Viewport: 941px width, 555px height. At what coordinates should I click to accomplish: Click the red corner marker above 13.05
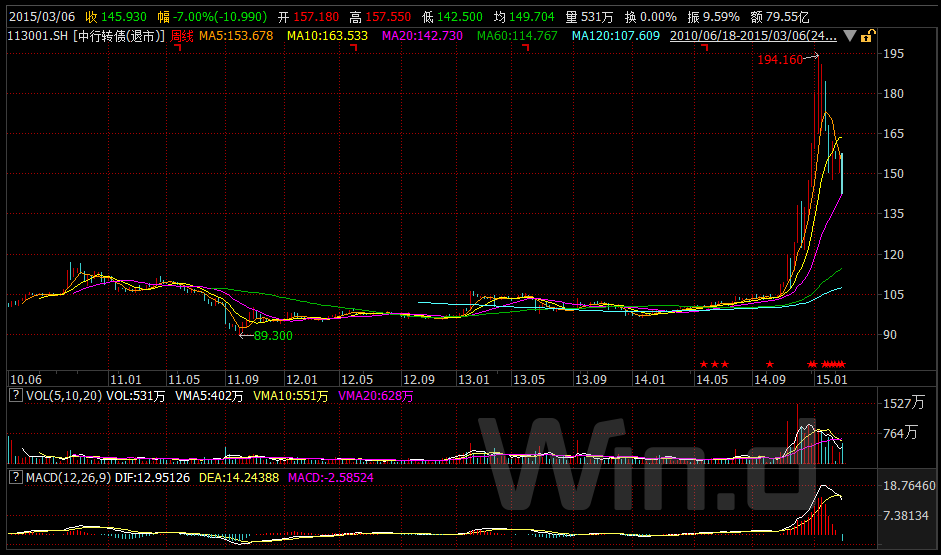[x=526, y=47]
